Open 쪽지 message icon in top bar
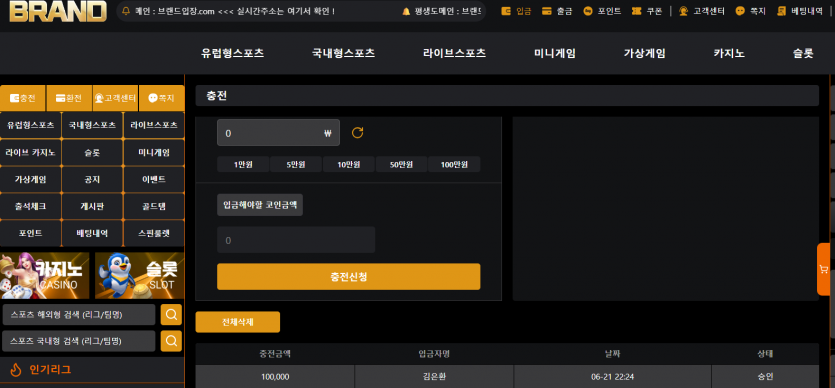Viewport: 835px width, 388px height. [x=740, y=11]
